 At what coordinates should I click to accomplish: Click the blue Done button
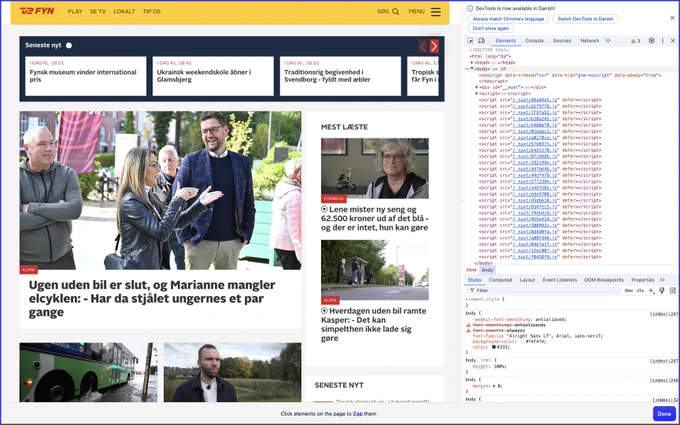tap(664, 414)
